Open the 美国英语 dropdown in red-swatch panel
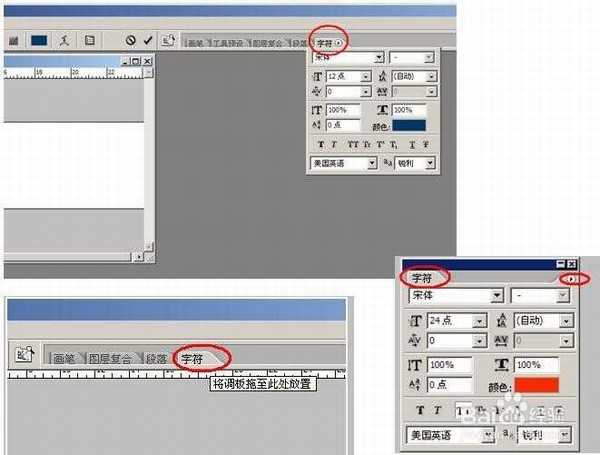The width and height of the screenshot is (600, 455). [488, 435]
